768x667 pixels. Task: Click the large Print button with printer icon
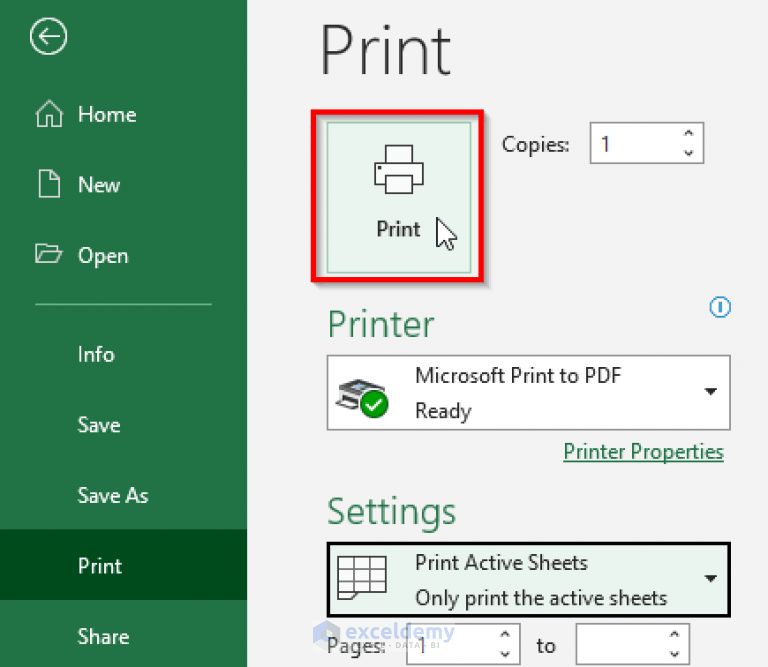pos(398,197)
